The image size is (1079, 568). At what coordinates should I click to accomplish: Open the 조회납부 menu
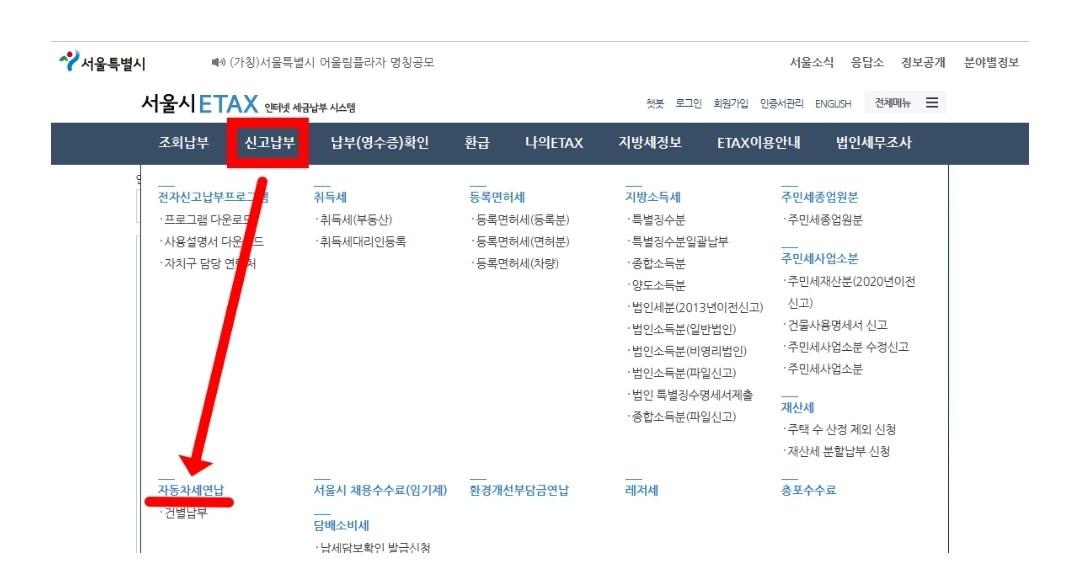pos(183,143)
